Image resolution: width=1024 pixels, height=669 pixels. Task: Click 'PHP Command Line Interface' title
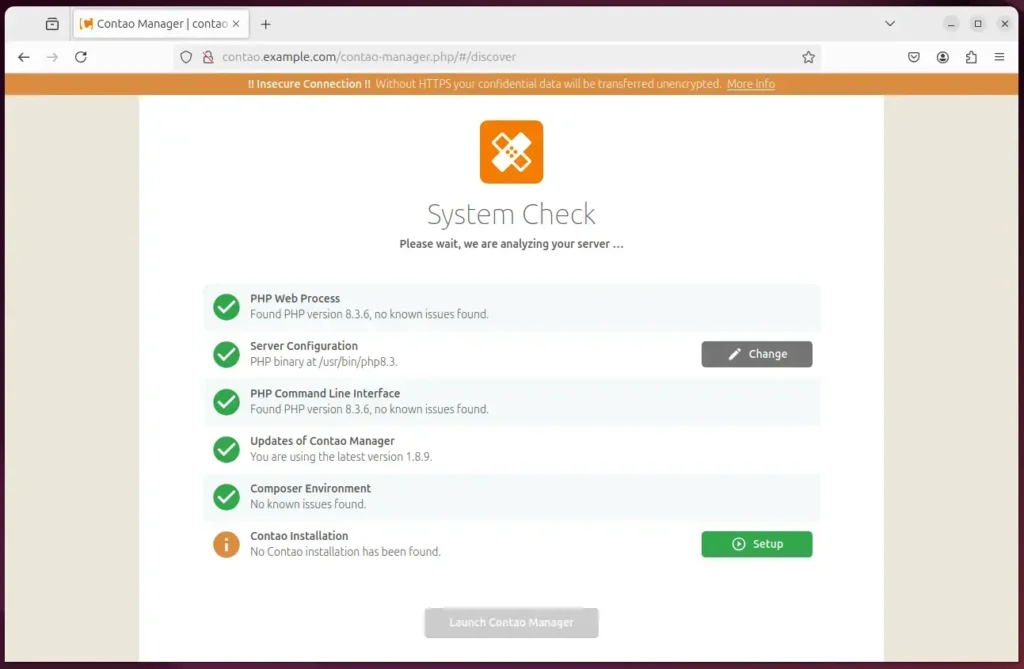pos(325,393)
